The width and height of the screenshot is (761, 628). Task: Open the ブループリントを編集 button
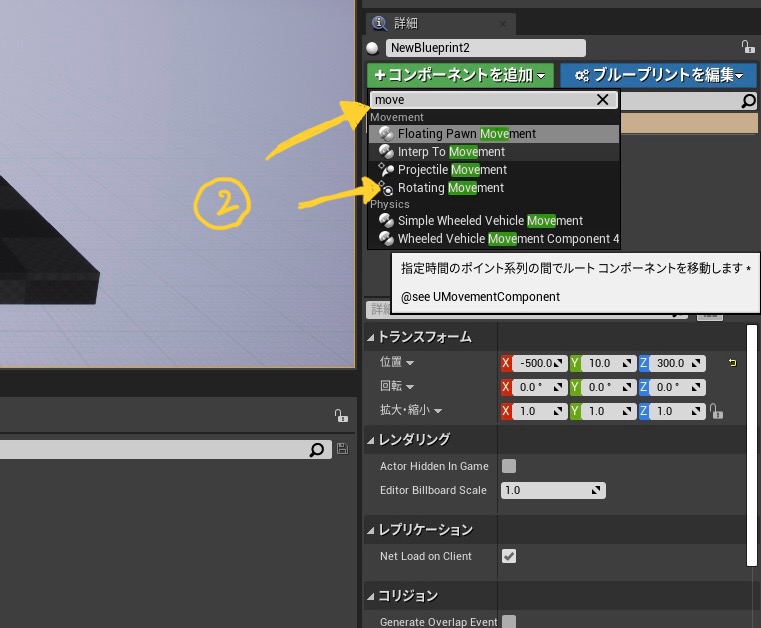pyautogui.click(x=658, y=75)
